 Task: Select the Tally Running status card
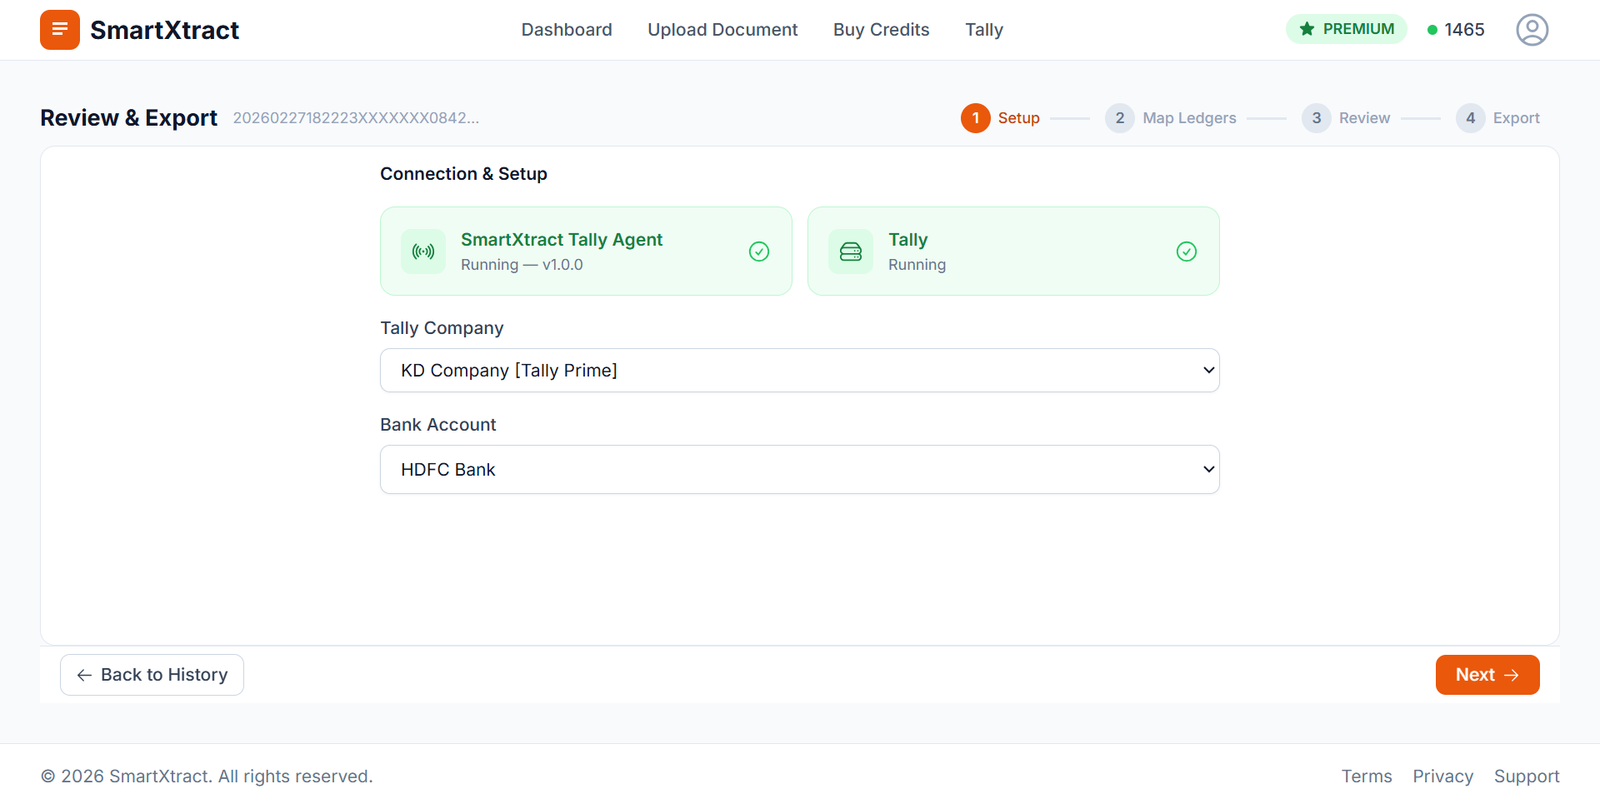click(1013, 251)
